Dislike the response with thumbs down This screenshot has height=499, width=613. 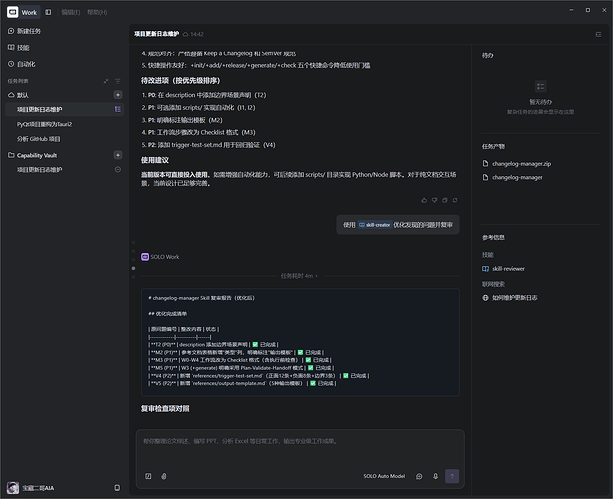pos(434,200)
